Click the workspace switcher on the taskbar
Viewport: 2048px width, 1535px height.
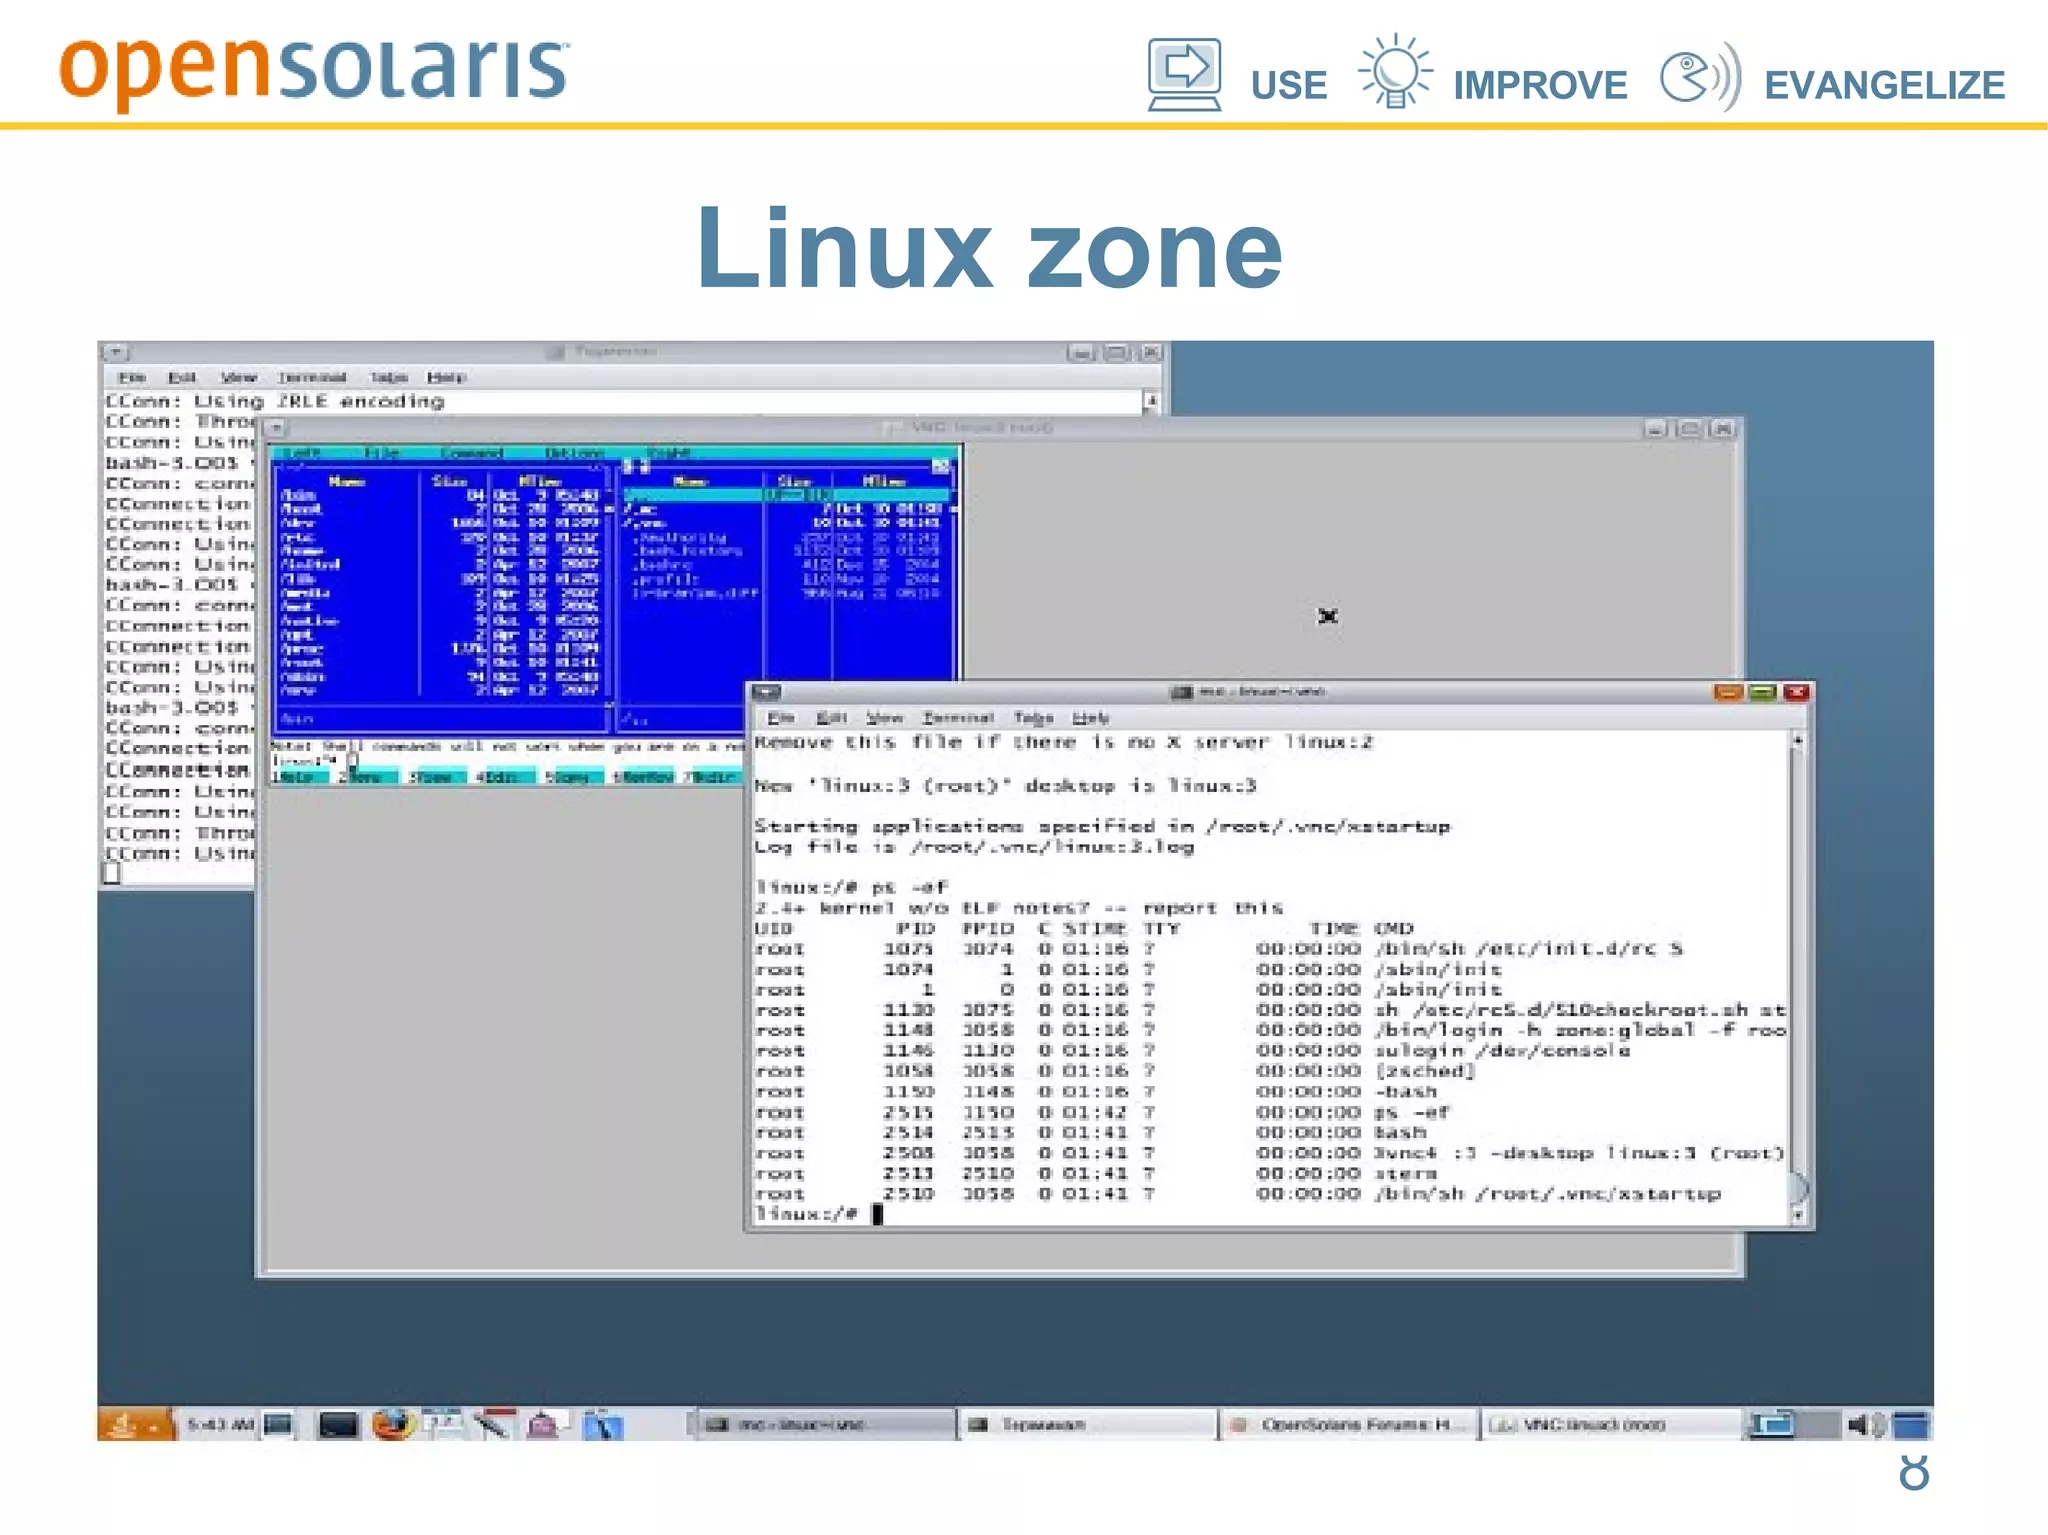click(1795, 1424)
